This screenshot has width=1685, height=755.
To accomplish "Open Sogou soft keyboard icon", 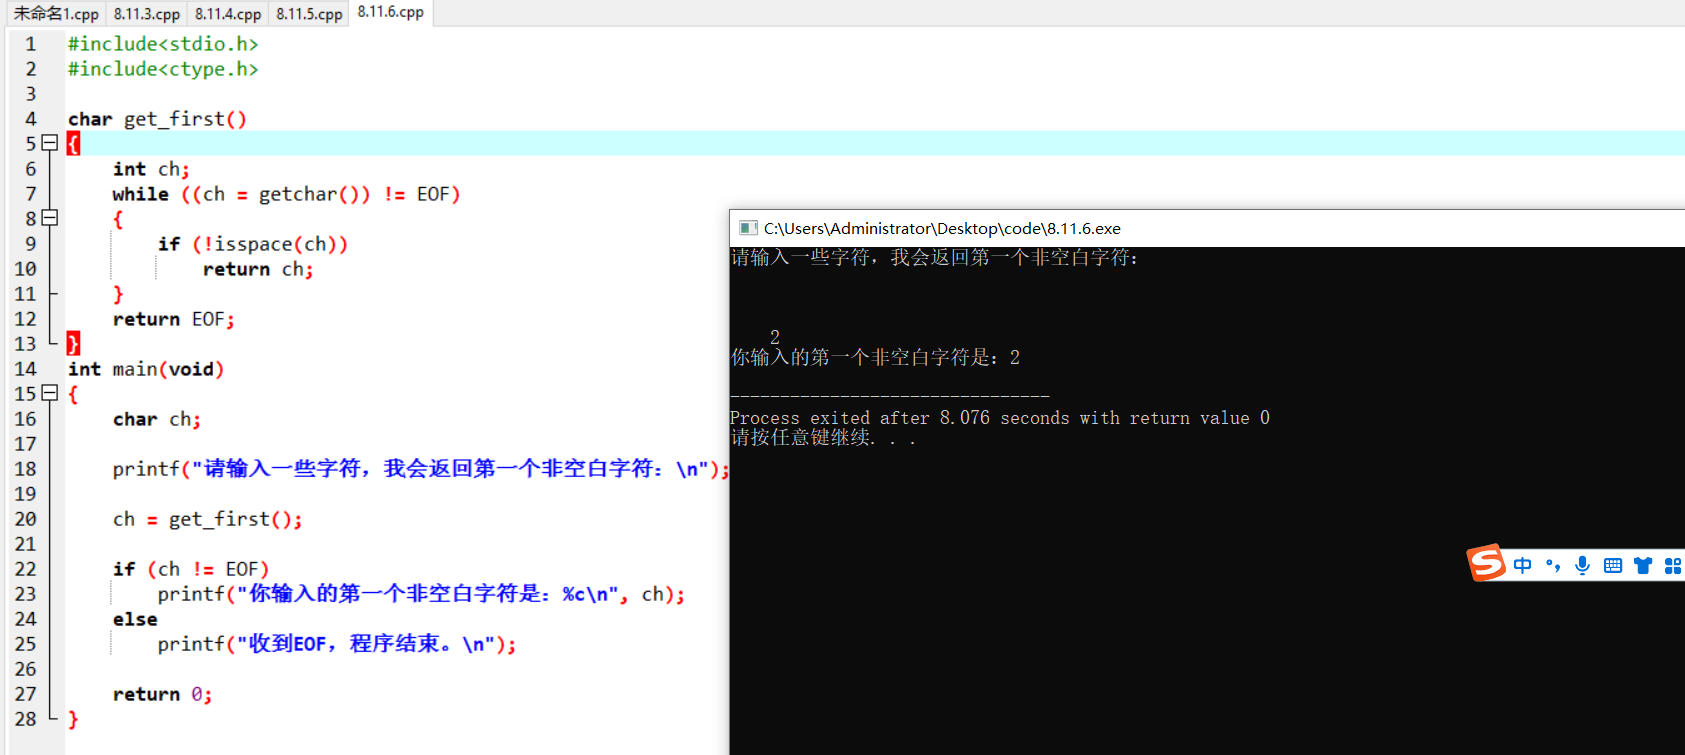I will [x=1612, y=565].
